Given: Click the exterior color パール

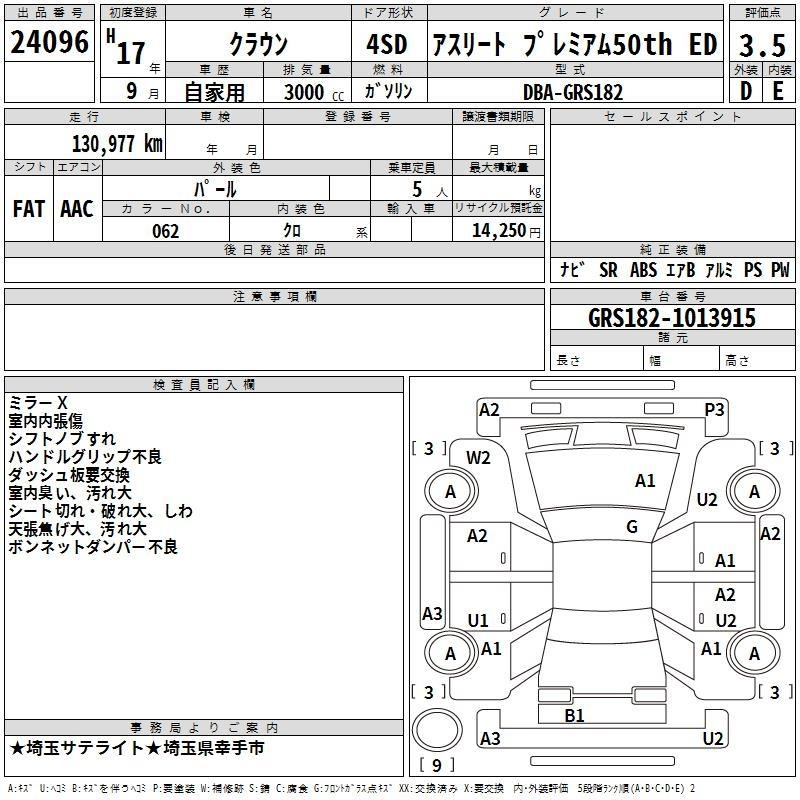Looking at the screenshot, I should pos(215,189).
